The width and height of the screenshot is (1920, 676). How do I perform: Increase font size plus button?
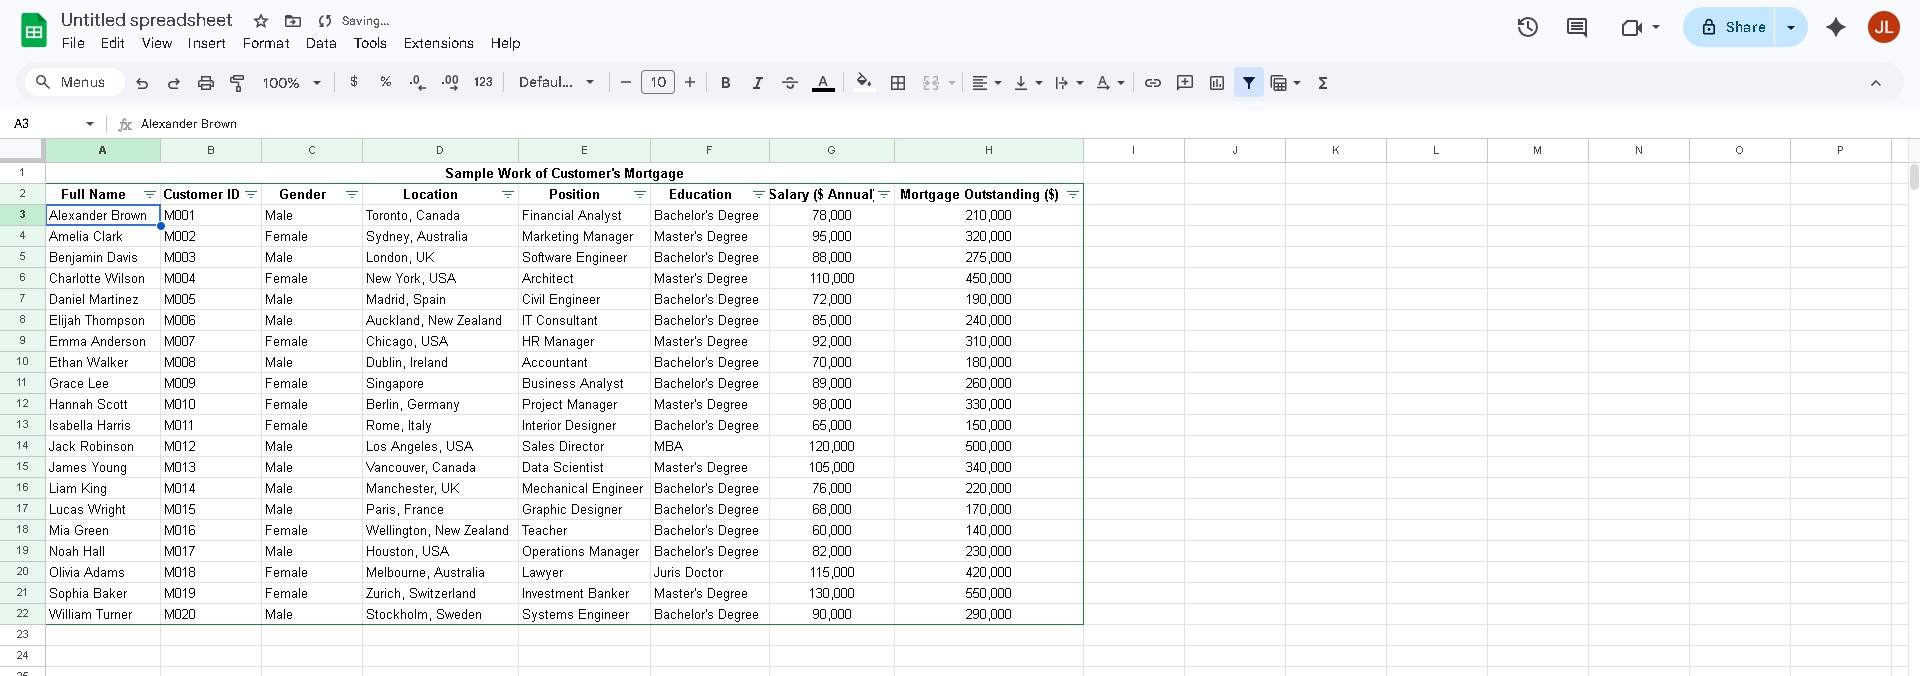(690, 82)
